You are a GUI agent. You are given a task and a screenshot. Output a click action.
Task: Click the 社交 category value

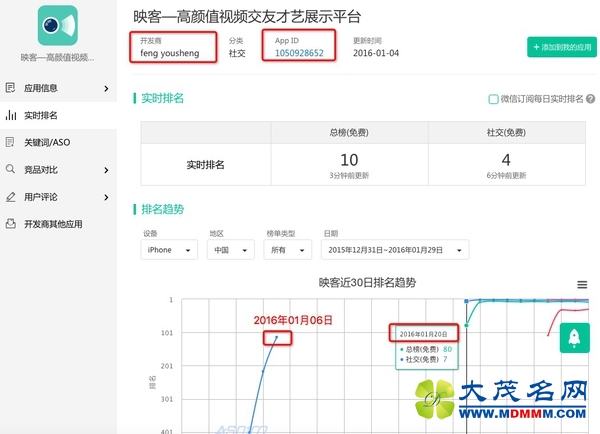pos(237,53)
